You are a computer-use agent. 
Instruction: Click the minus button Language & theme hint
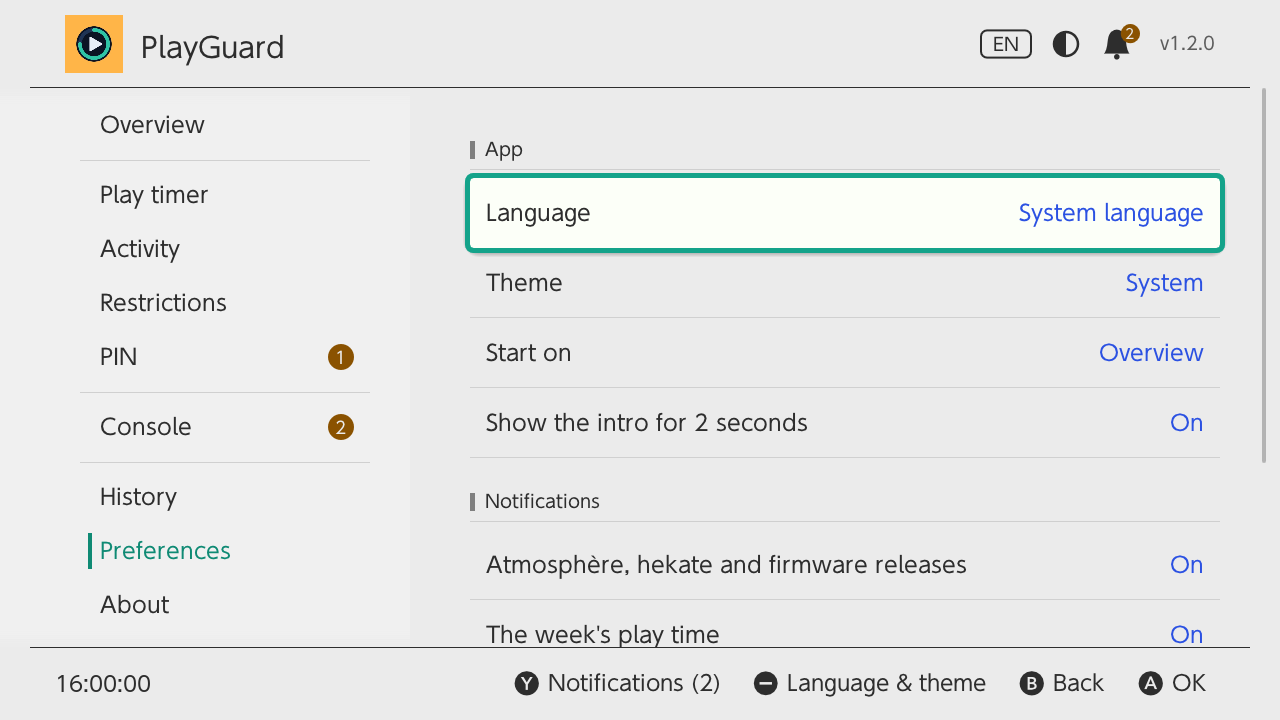pos(869,683)
